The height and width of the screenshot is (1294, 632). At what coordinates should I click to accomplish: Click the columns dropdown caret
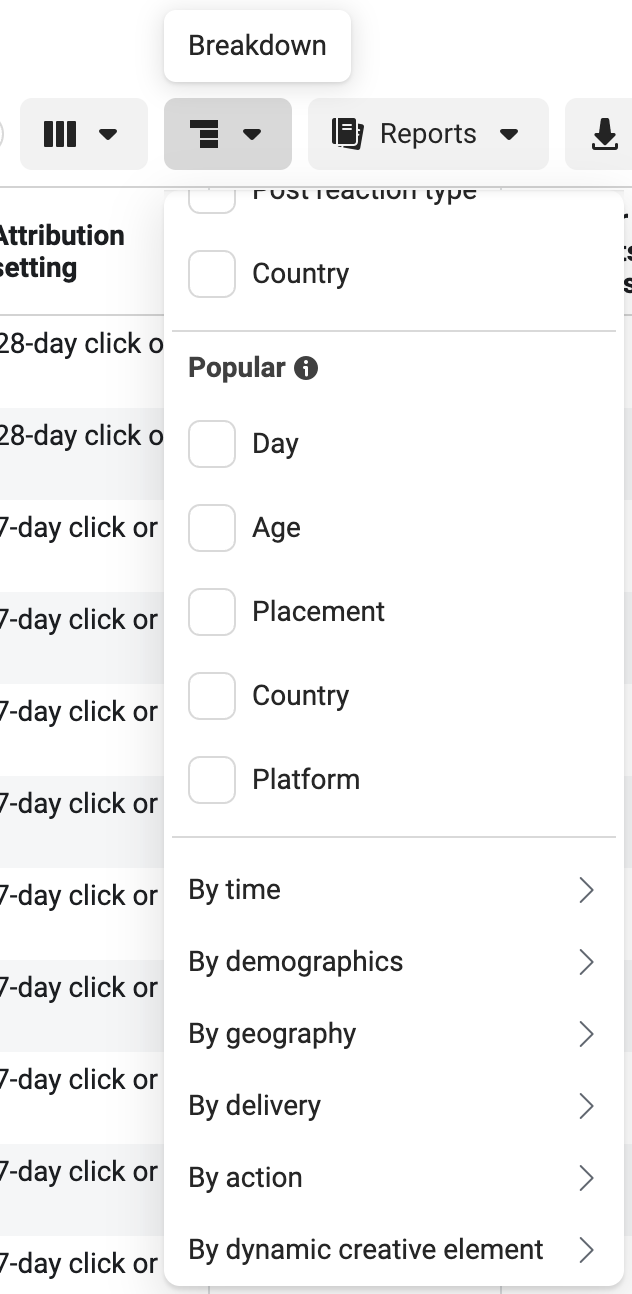pyautogui.click(x=109, y=135)
